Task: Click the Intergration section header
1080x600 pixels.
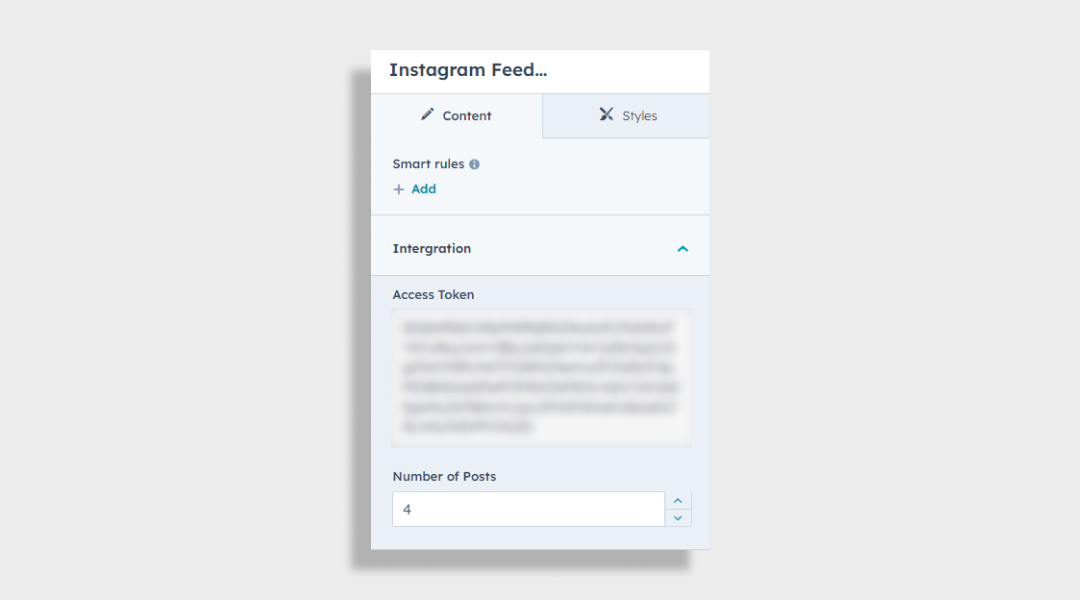Action: click(x=540, y=249)
